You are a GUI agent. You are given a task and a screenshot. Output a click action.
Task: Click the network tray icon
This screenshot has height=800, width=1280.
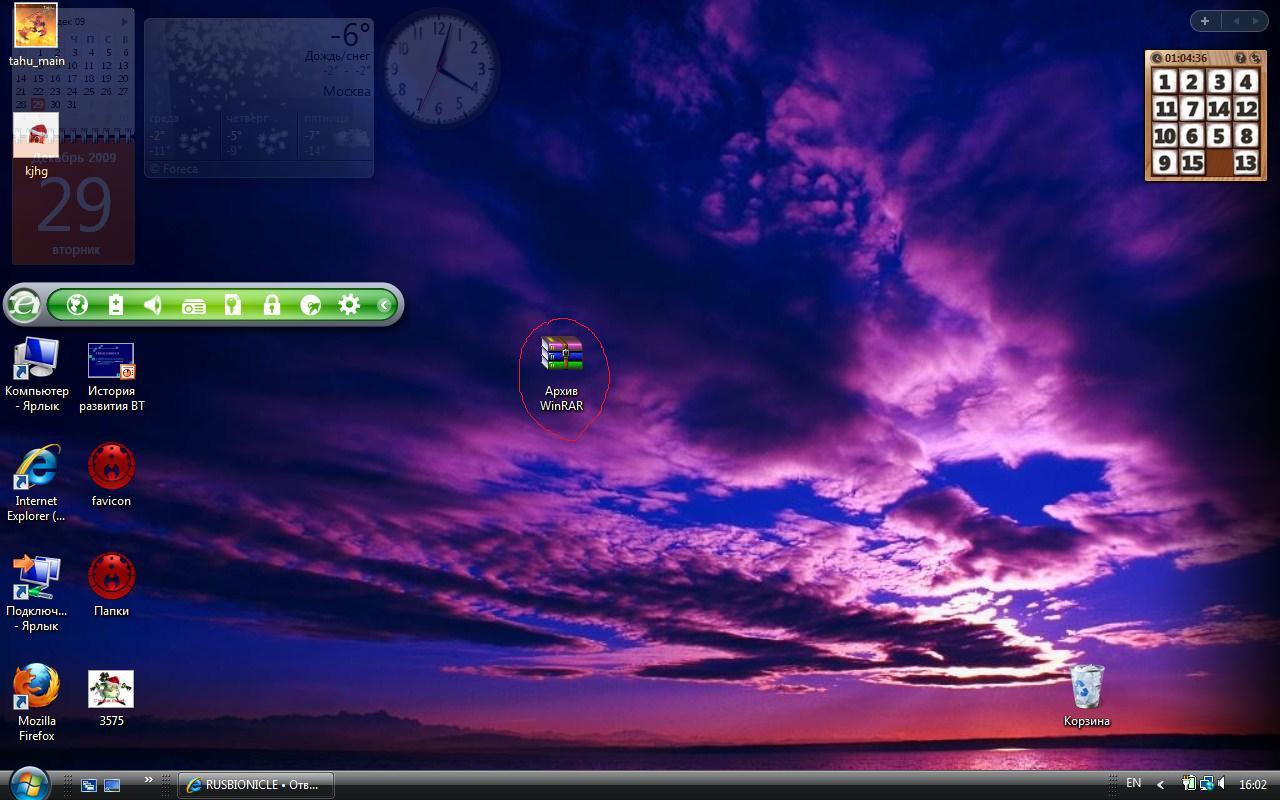tap(1206, 784)
